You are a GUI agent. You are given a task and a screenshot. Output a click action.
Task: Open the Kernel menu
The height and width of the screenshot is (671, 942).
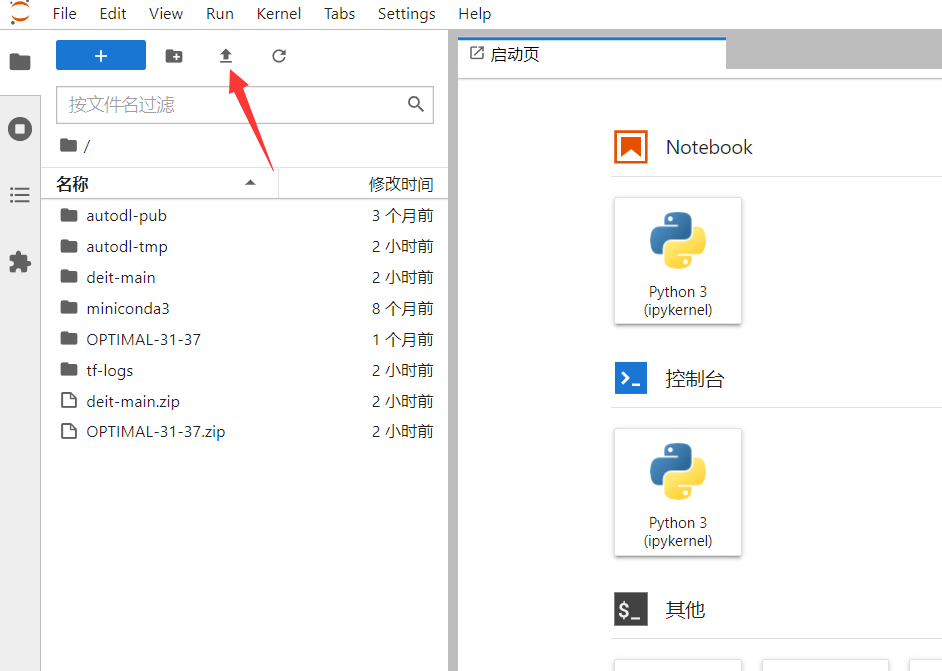click(x=279, y=14)
